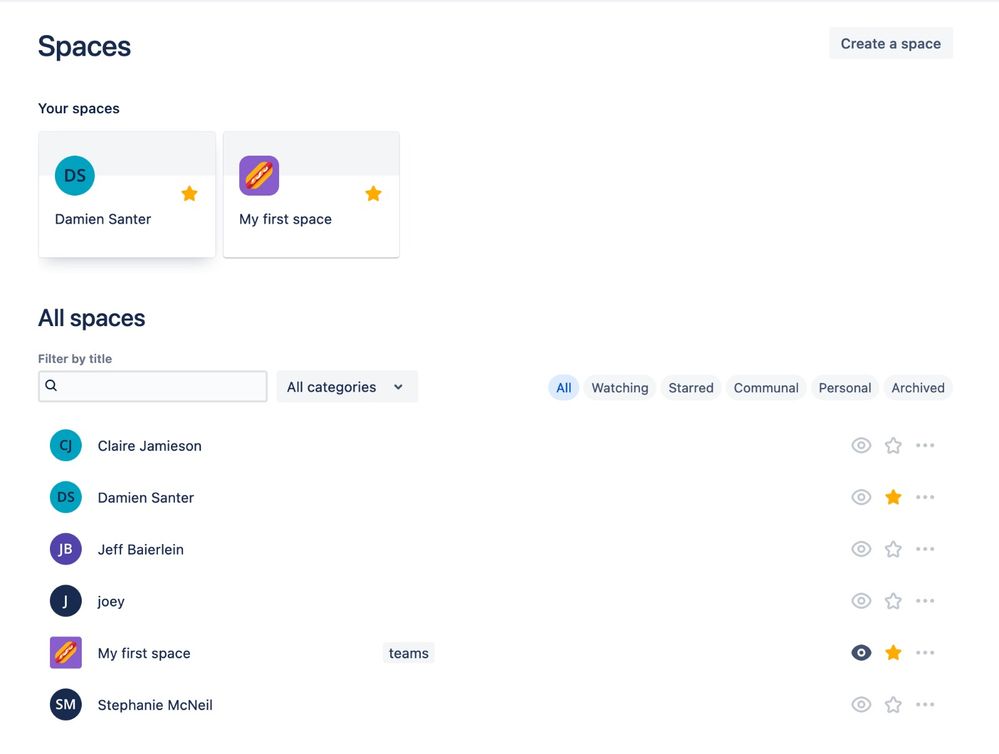Switch to the Watching filter
Screen dimensions: 999x754
tap(619, 387)
